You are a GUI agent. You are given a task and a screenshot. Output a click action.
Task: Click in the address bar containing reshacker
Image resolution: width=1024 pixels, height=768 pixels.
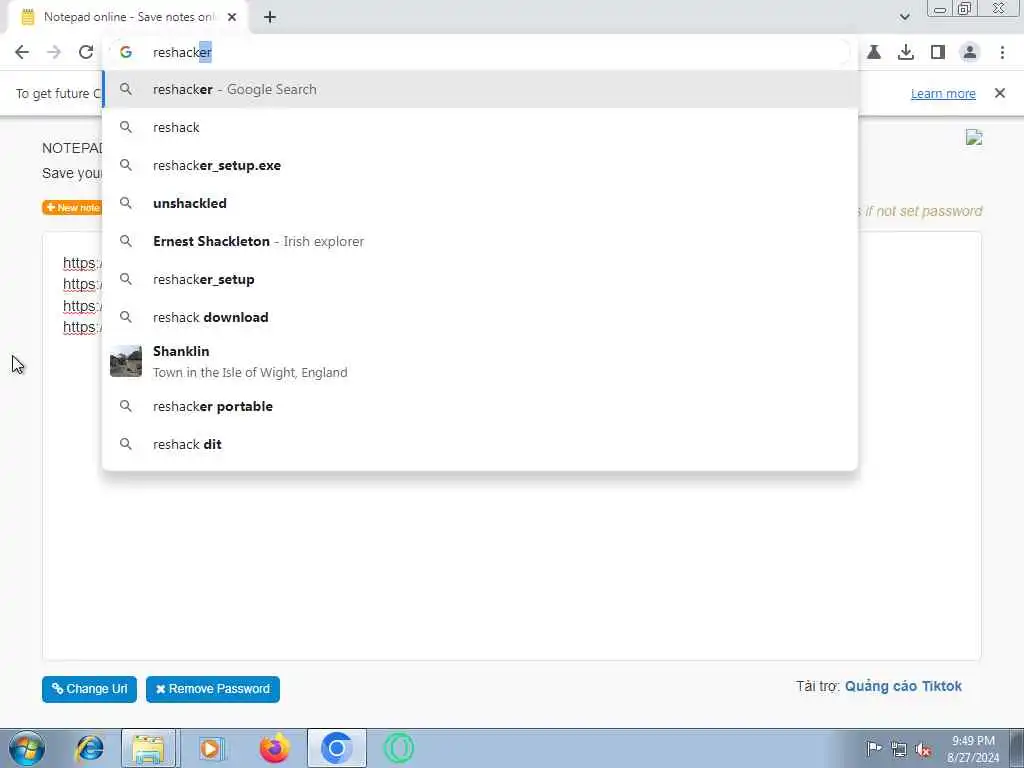click(480, 52)
